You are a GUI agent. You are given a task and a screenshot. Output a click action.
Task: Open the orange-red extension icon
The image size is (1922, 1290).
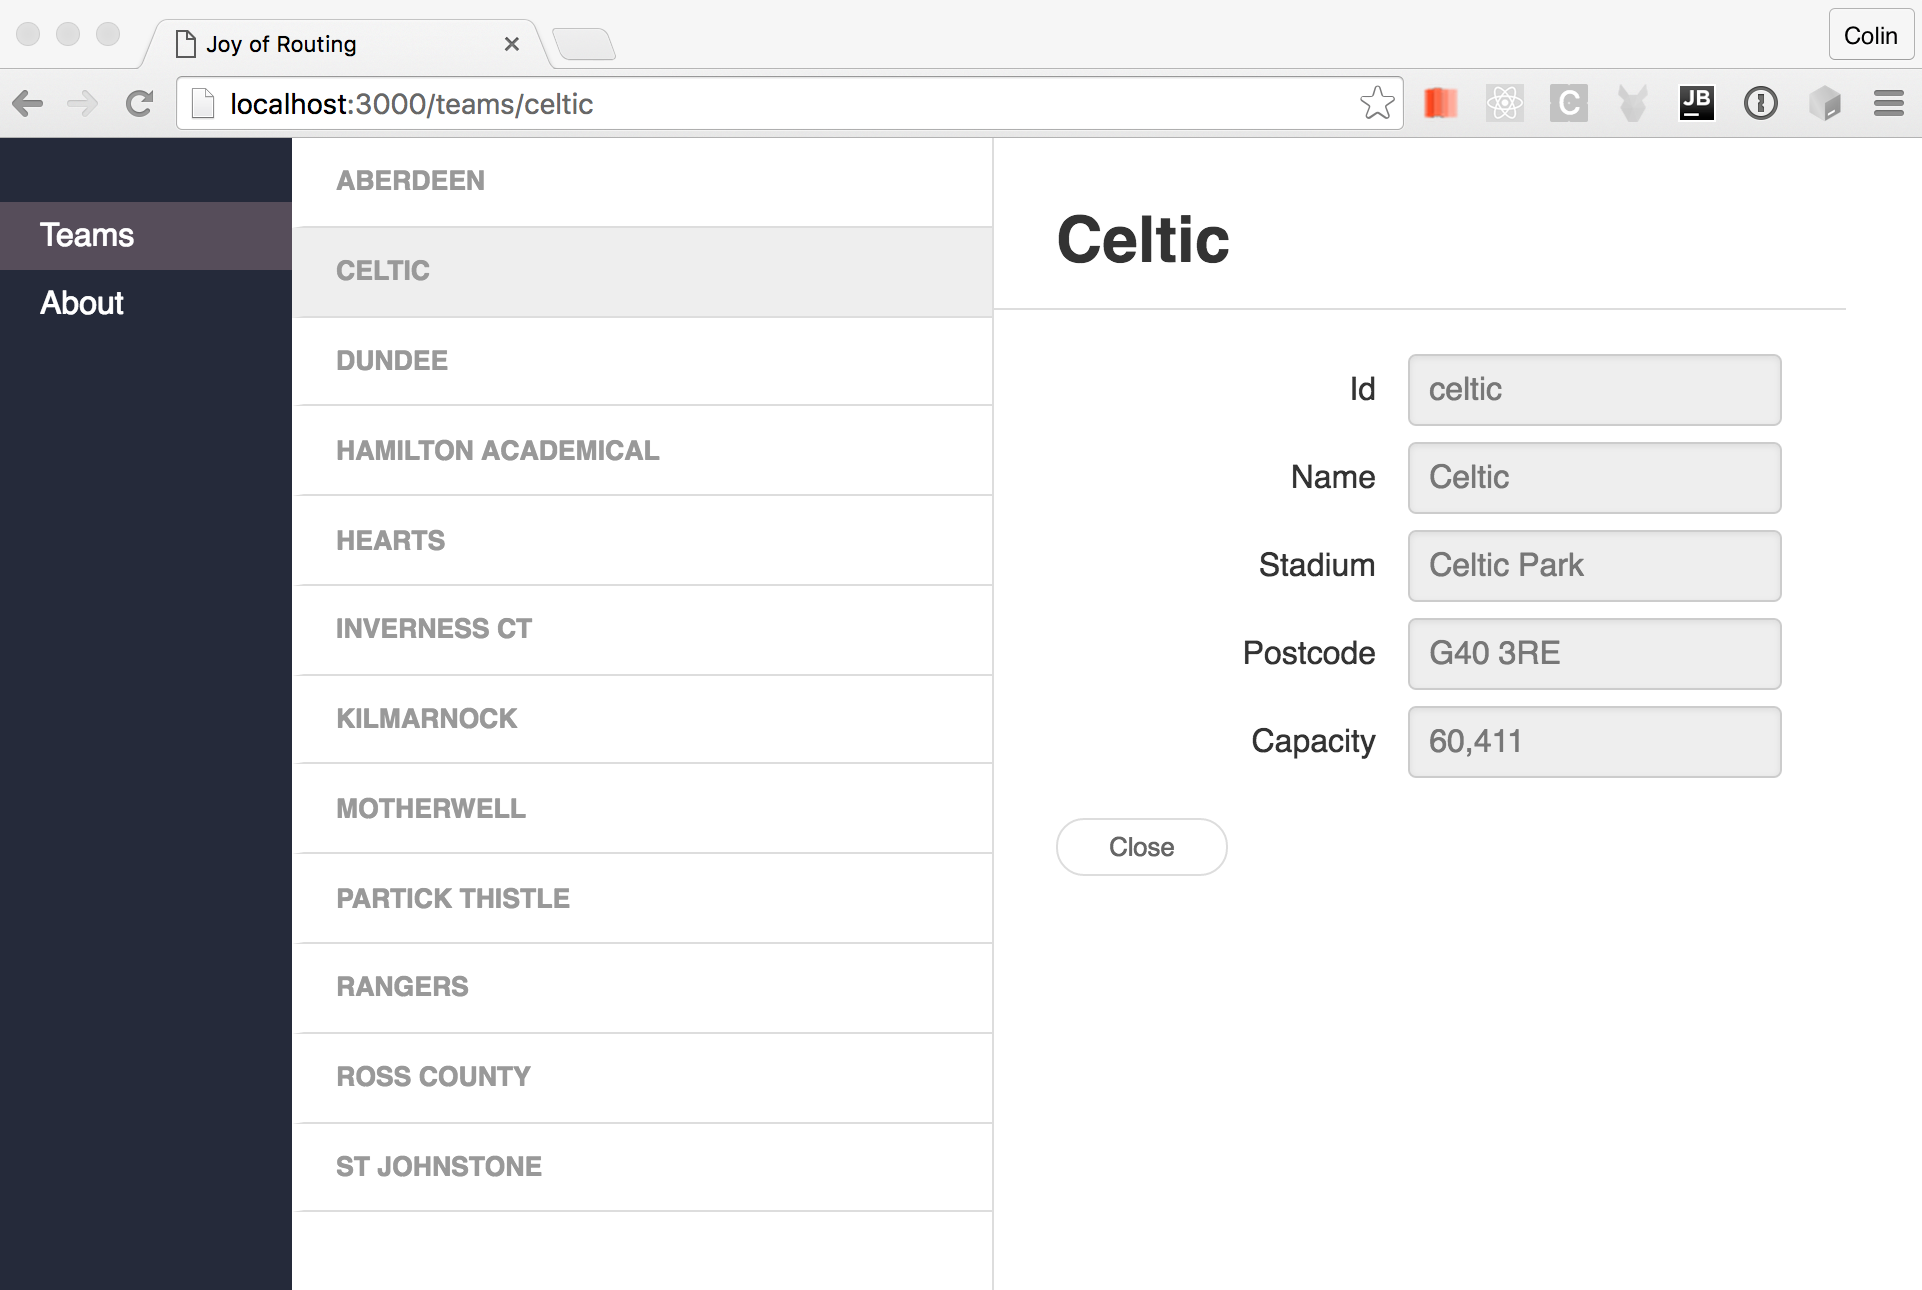point(1441,103)
